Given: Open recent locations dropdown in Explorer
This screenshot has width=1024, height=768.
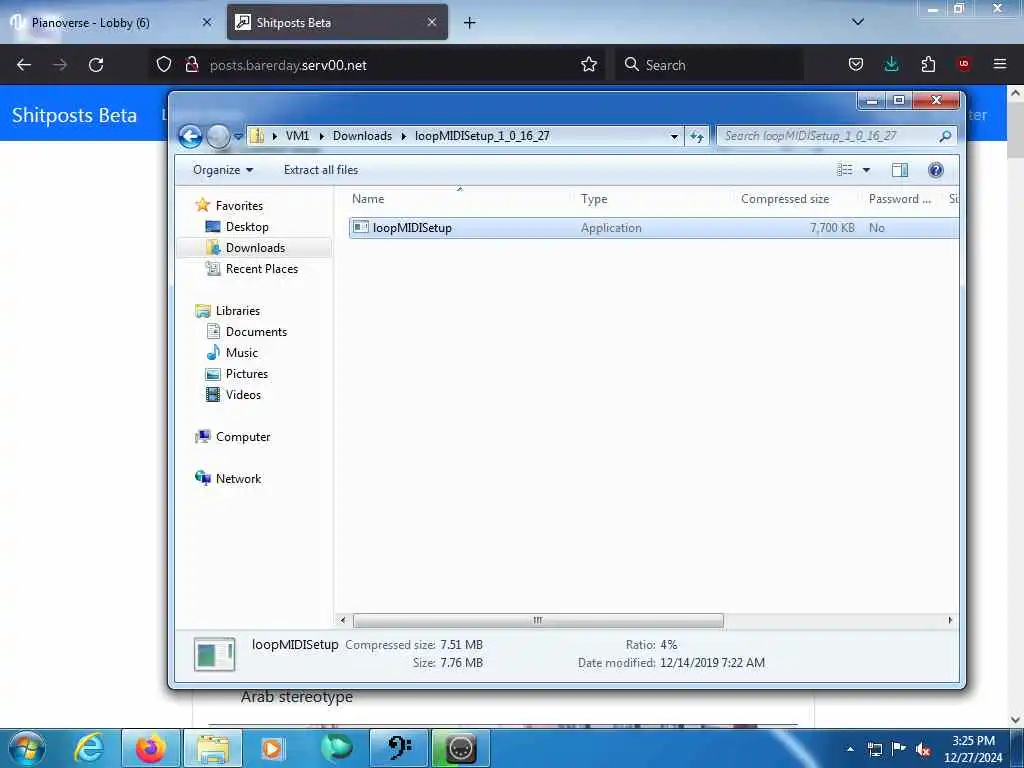Looking at the screenshot, I should point(238,136).
